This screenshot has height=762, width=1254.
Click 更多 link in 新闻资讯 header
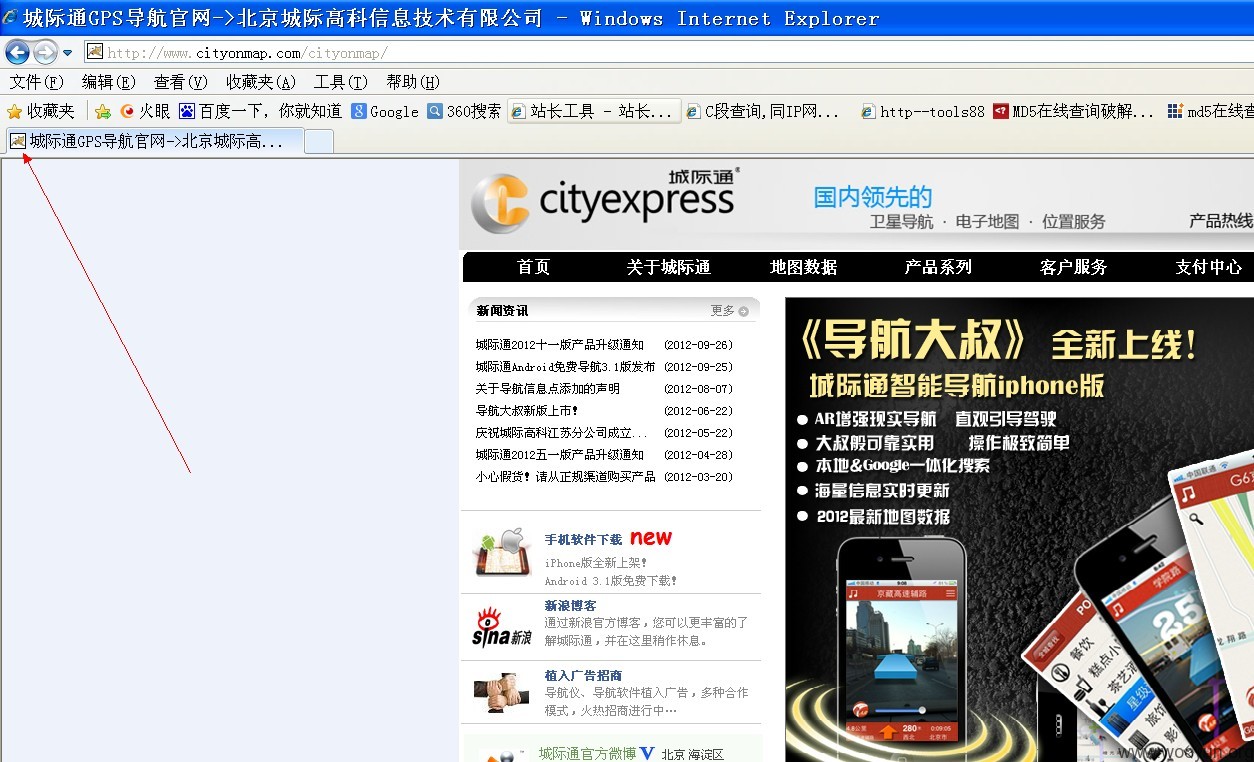click(x=729, y=311)
